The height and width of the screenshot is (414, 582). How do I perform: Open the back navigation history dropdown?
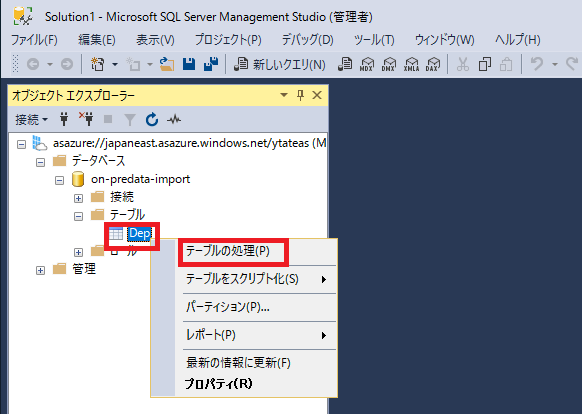click(x=50, y=65)
